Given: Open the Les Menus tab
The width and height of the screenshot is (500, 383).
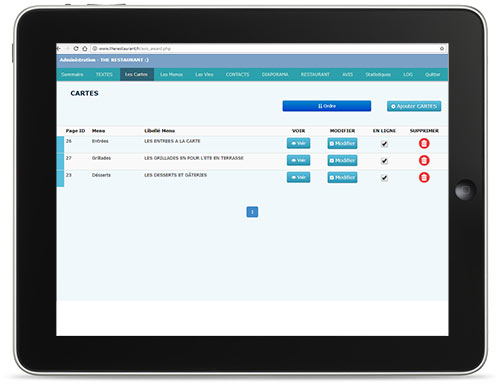Looking at the screenshot, I should [171, 74].
